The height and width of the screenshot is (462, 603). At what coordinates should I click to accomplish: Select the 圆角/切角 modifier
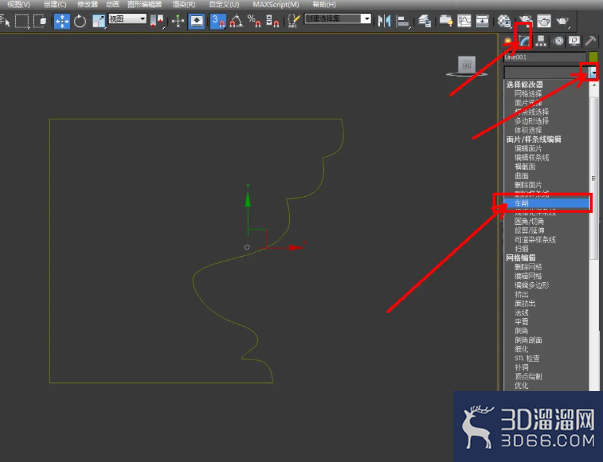coord(529,221)
